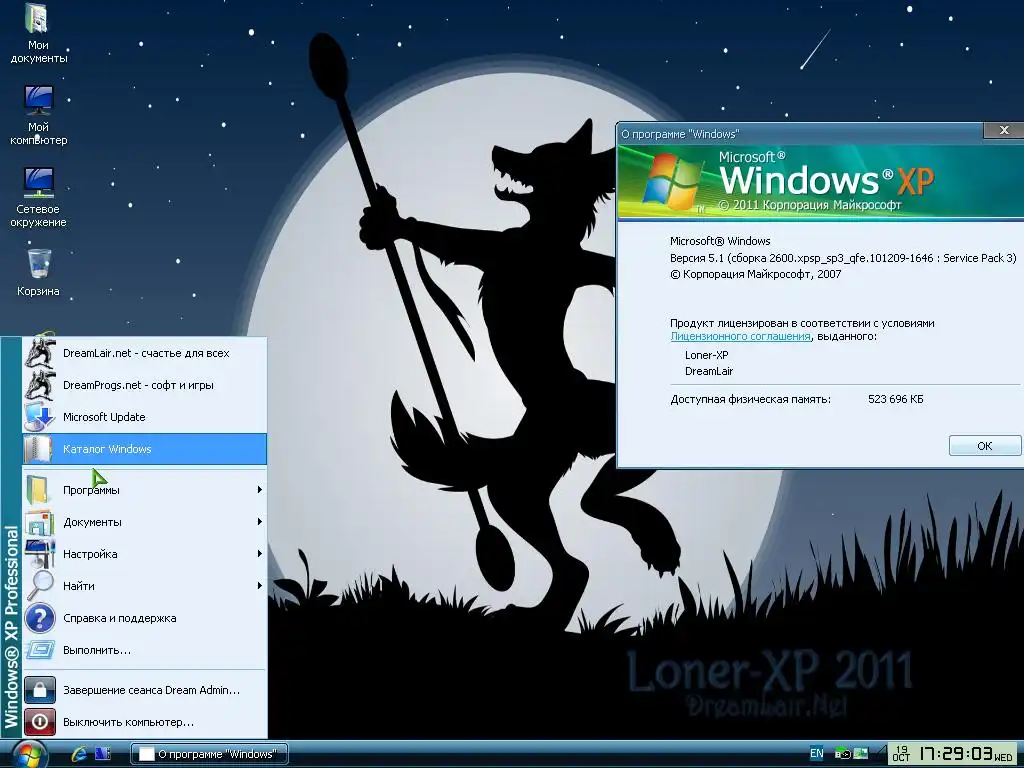Click the network tray icon
Image resolution: width=1024 pixels, height=768 pixels.
click(x=861, y=754)
